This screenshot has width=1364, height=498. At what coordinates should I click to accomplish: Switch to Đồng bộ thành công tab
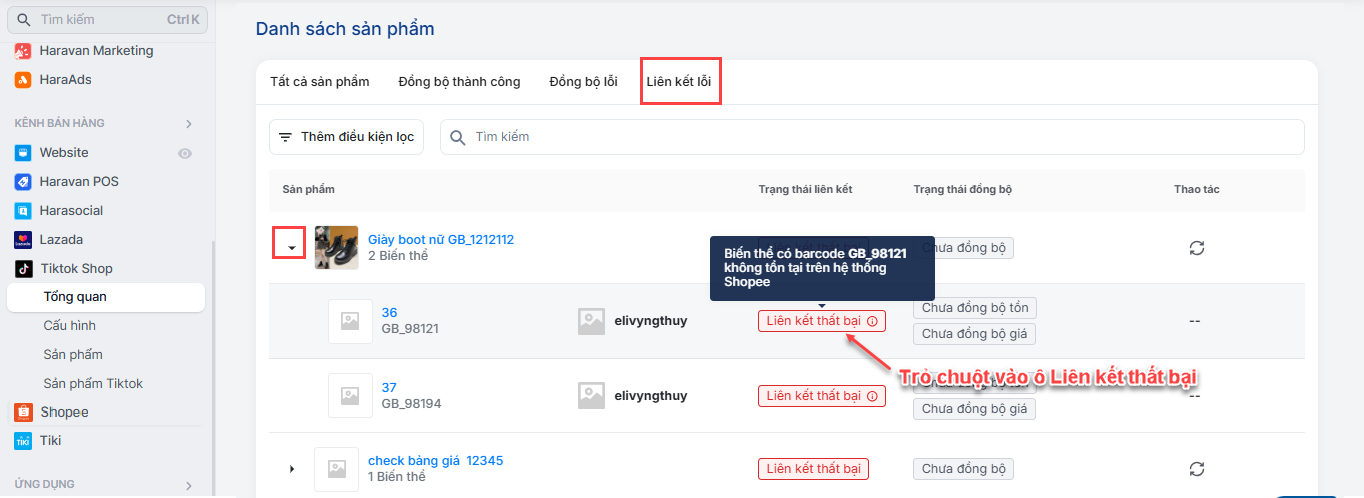pyautogui.click(x=459, y=82)
